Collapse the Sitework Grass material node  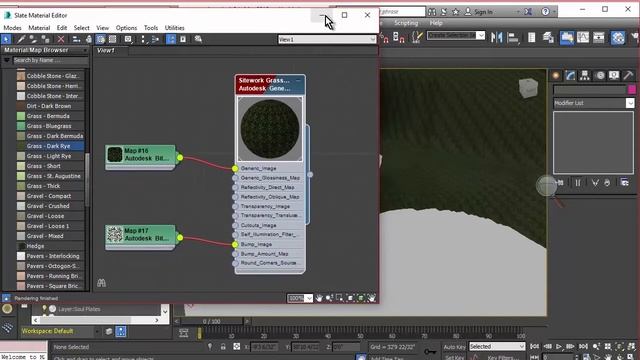tap(298, 80)
